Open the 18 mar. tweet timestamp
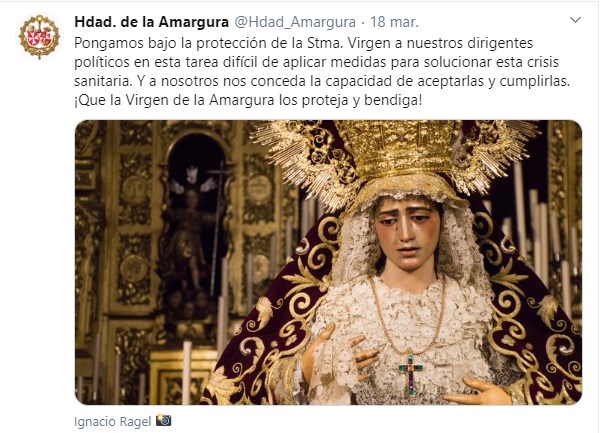The width and height of the screenshot is (601, 433). [394, 22]
